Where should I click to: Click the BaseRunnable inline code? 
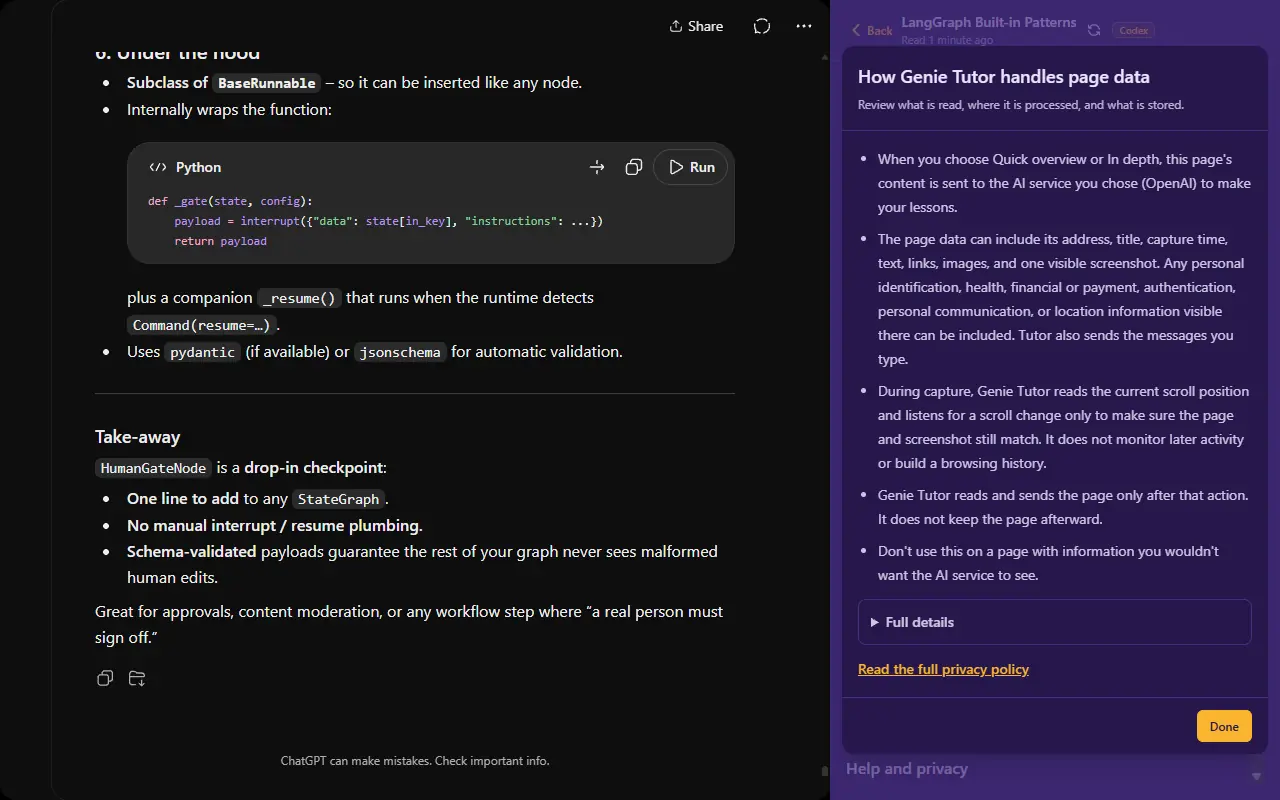tap(267, 83)
